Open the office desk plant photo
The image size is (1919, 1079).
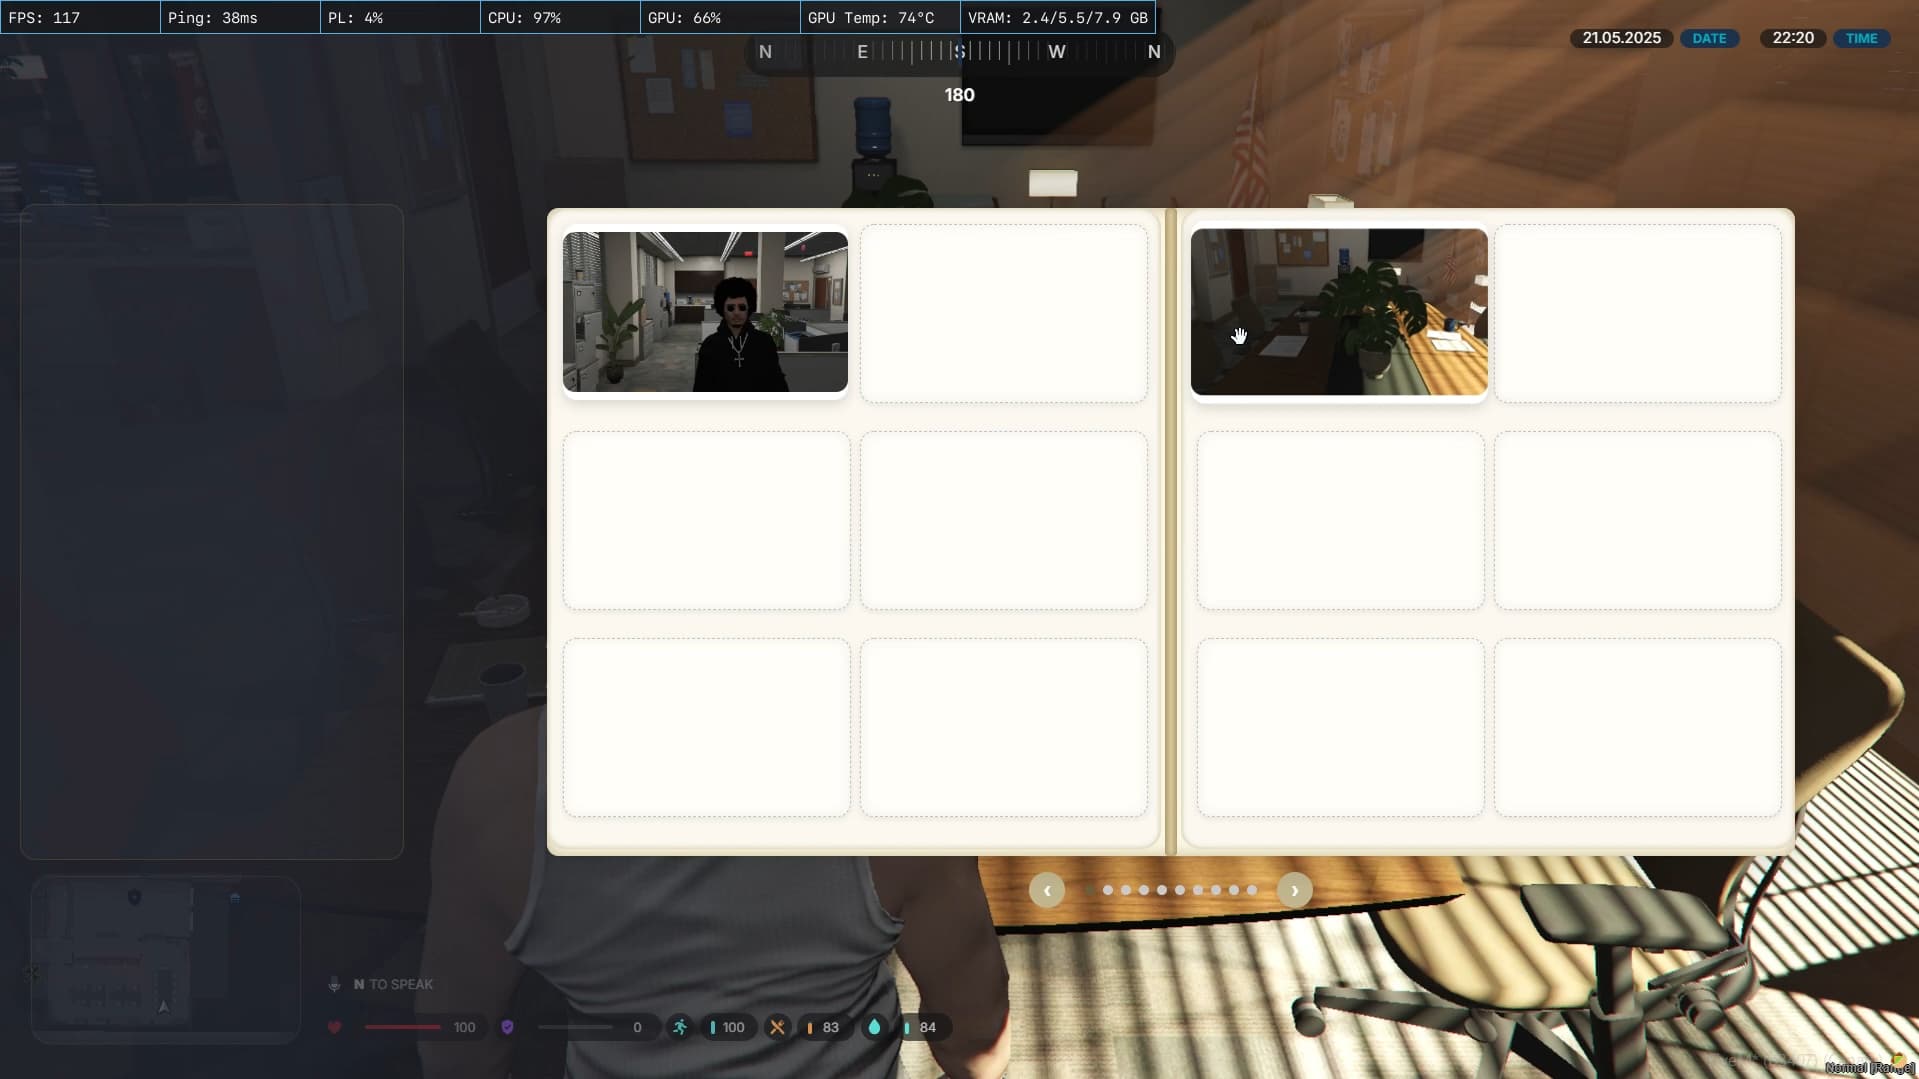[x=1339, y=312]
